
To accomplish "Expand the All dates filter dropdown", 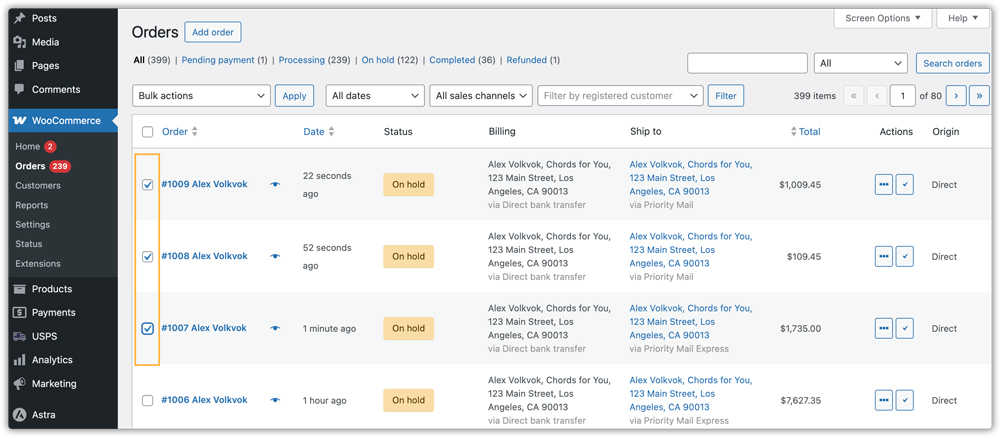I will [x=375, y=96].
